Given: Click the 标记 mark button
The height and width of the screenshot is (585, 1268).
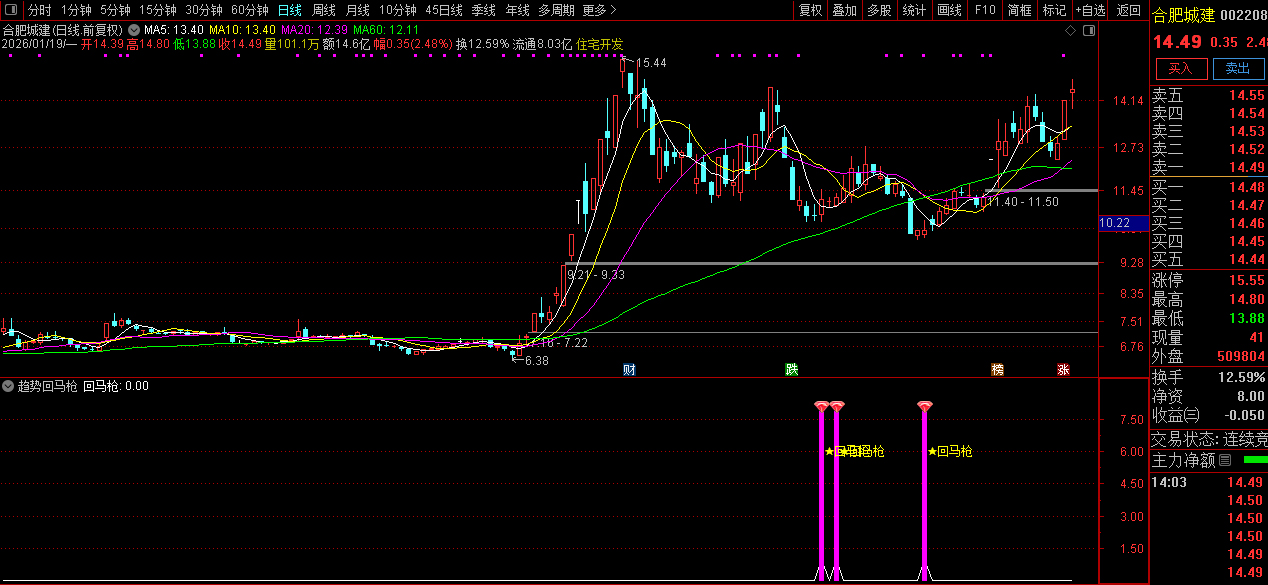Looking at the screenshot, I should pos(1054,10).
